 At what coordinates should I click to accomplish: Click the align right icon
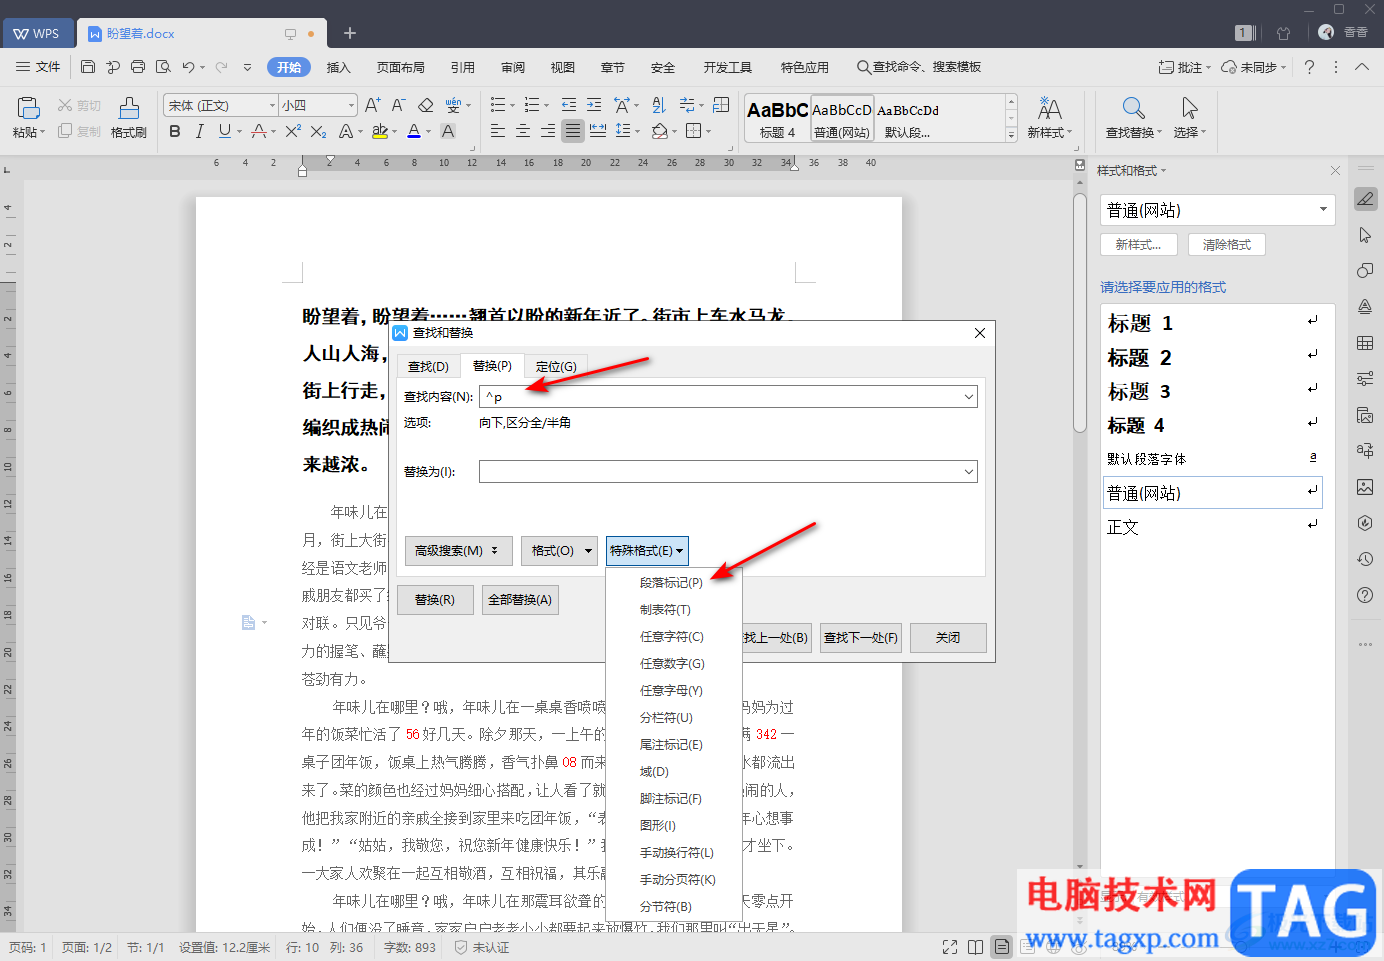tap(548, 131)
